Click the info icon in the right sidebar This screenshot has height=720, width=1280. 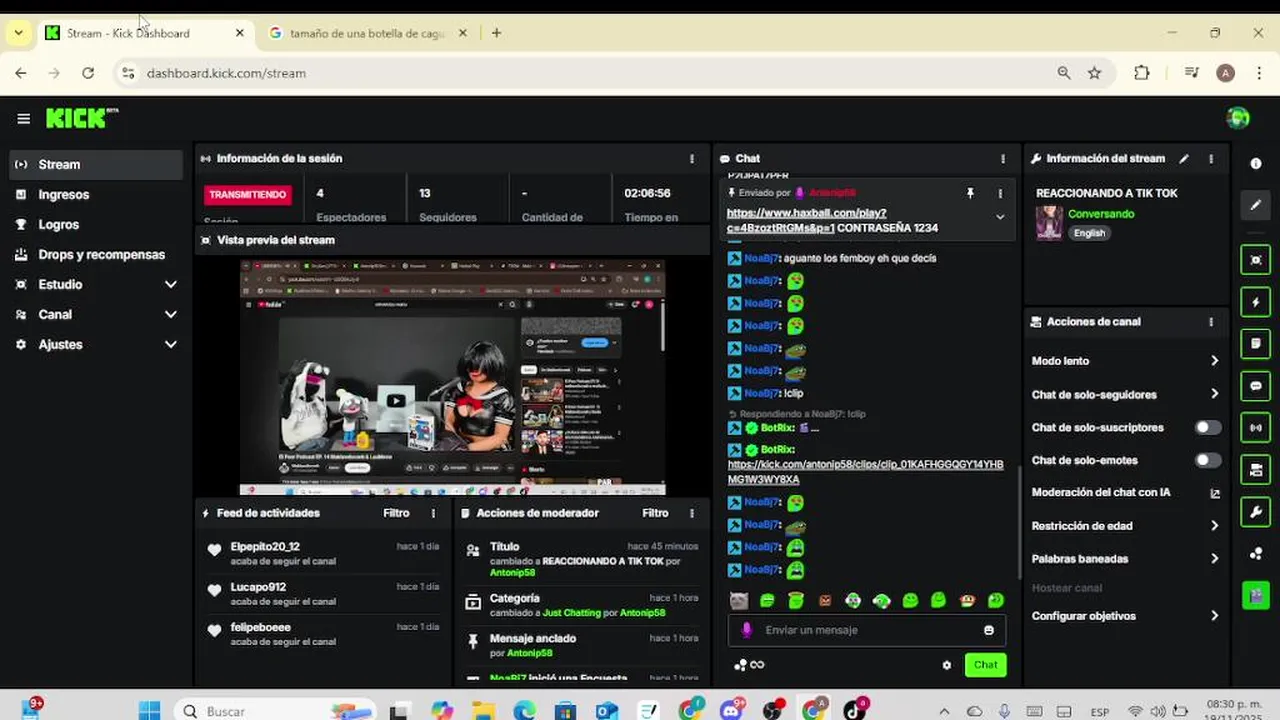click(x=1256, y=163)
